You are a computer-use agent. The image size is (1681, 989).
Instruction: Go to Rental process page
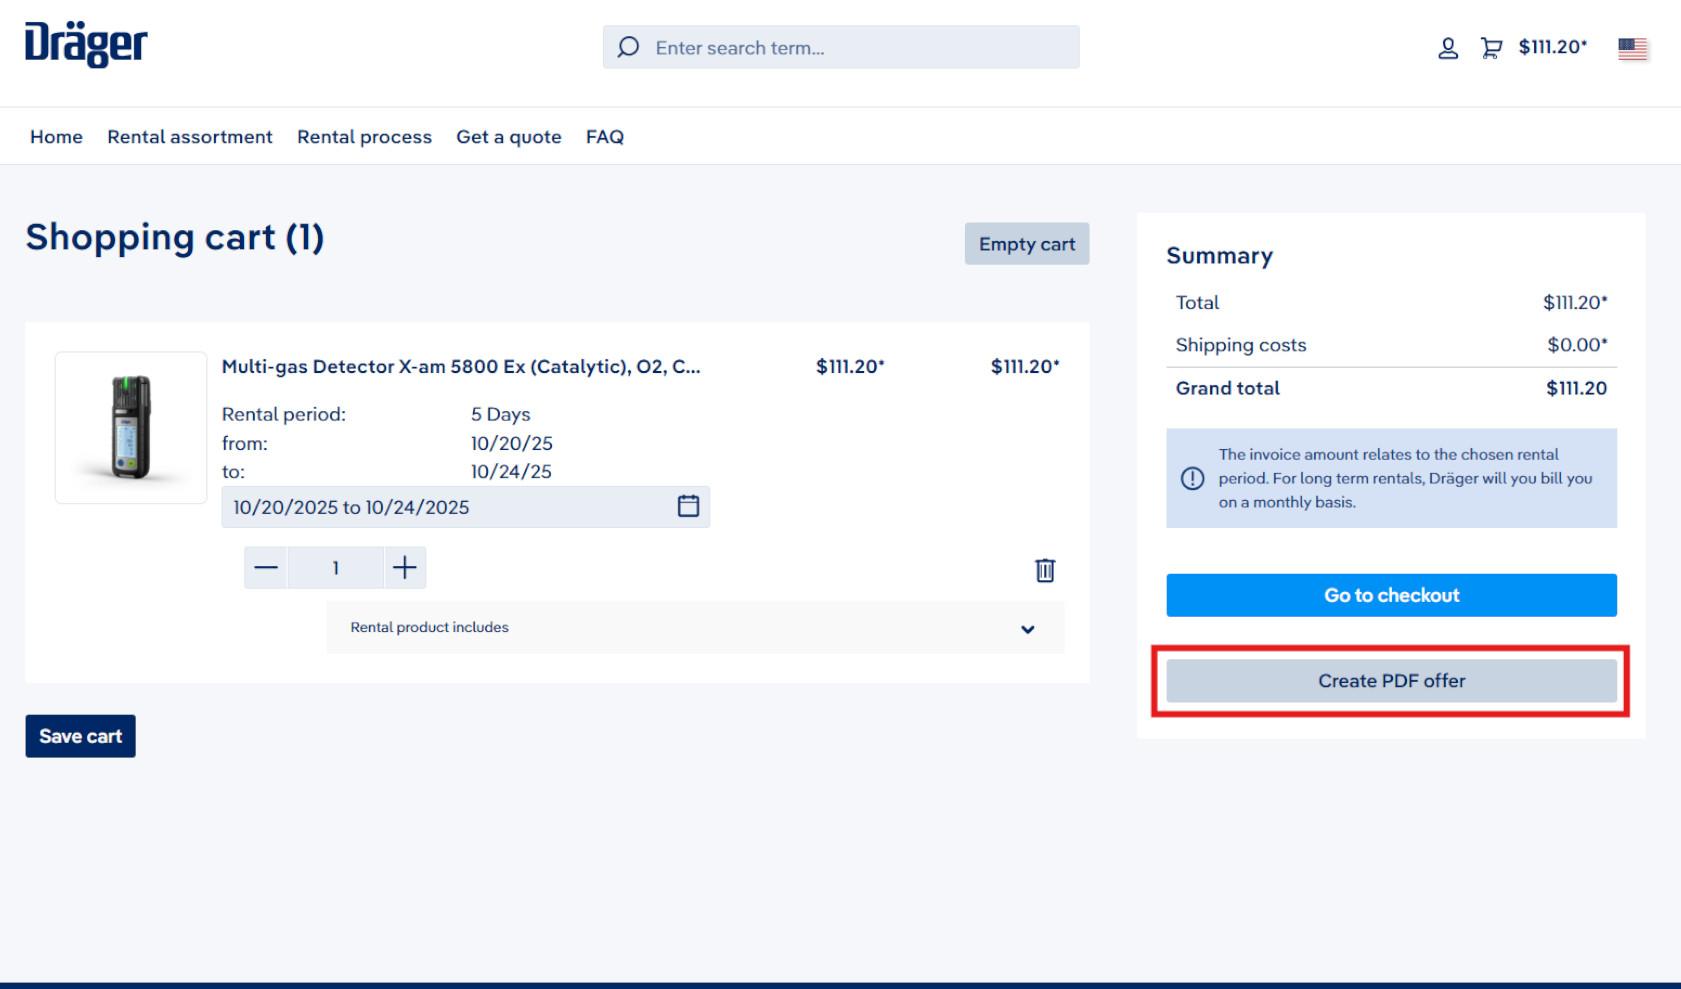click(x=364, y=137)
